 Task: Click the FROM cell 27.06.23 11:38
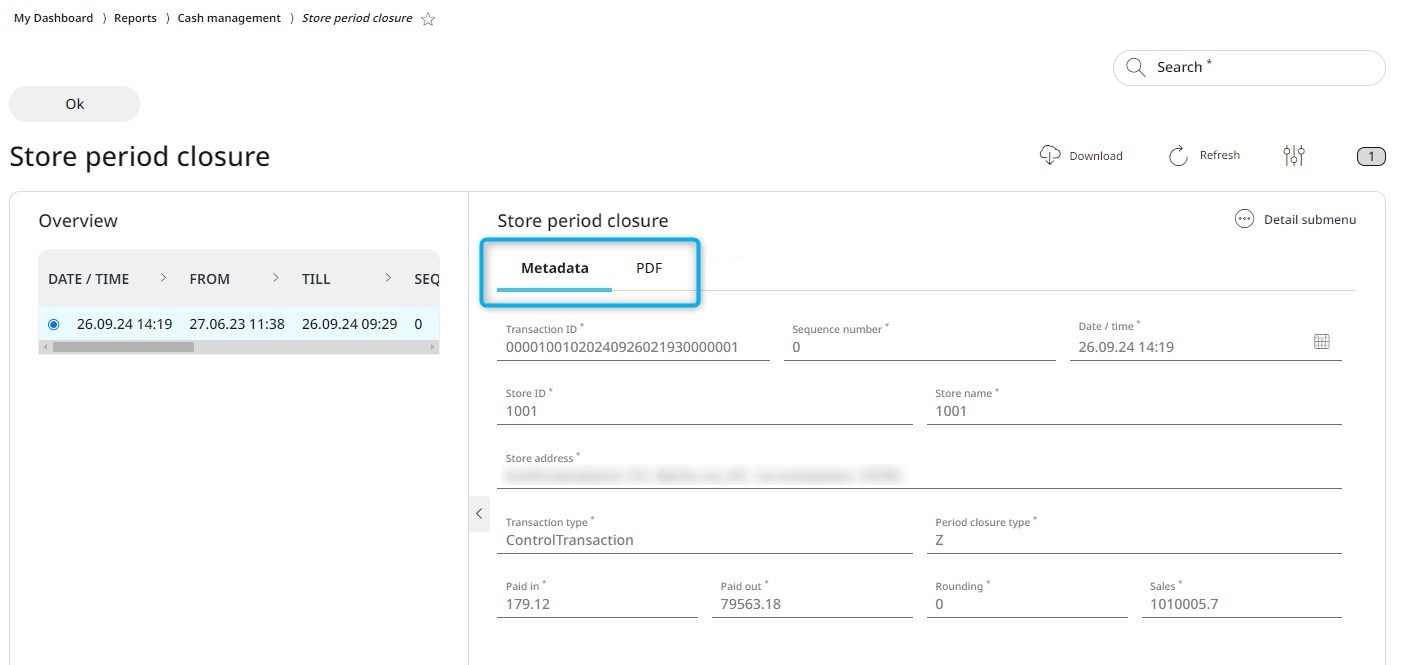pyautogui.click(x=237, y=324)
